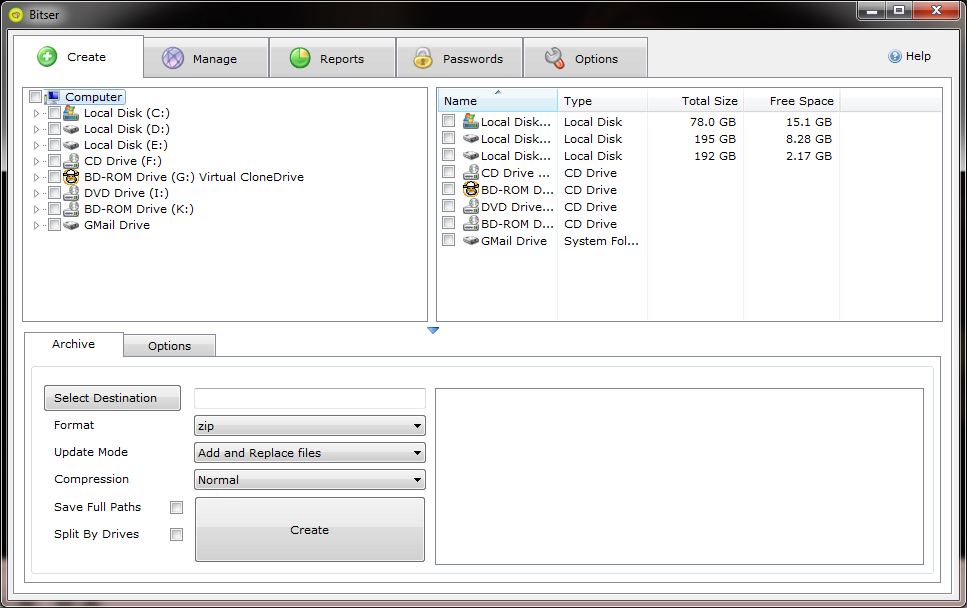Click the green plus Create tab icon
The height and width of the screenshot is (608, 967).
click(x=47, y=57)
